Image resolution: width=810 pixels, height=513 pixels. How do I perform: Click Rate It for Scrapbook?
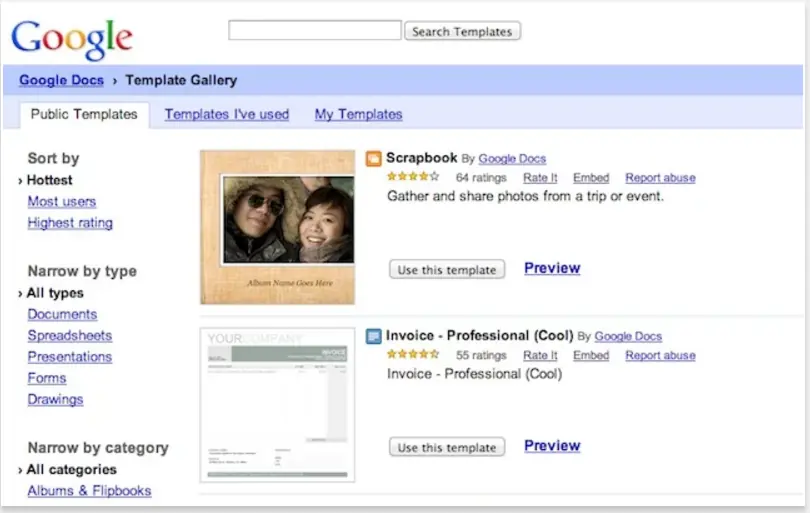[540, 178]
